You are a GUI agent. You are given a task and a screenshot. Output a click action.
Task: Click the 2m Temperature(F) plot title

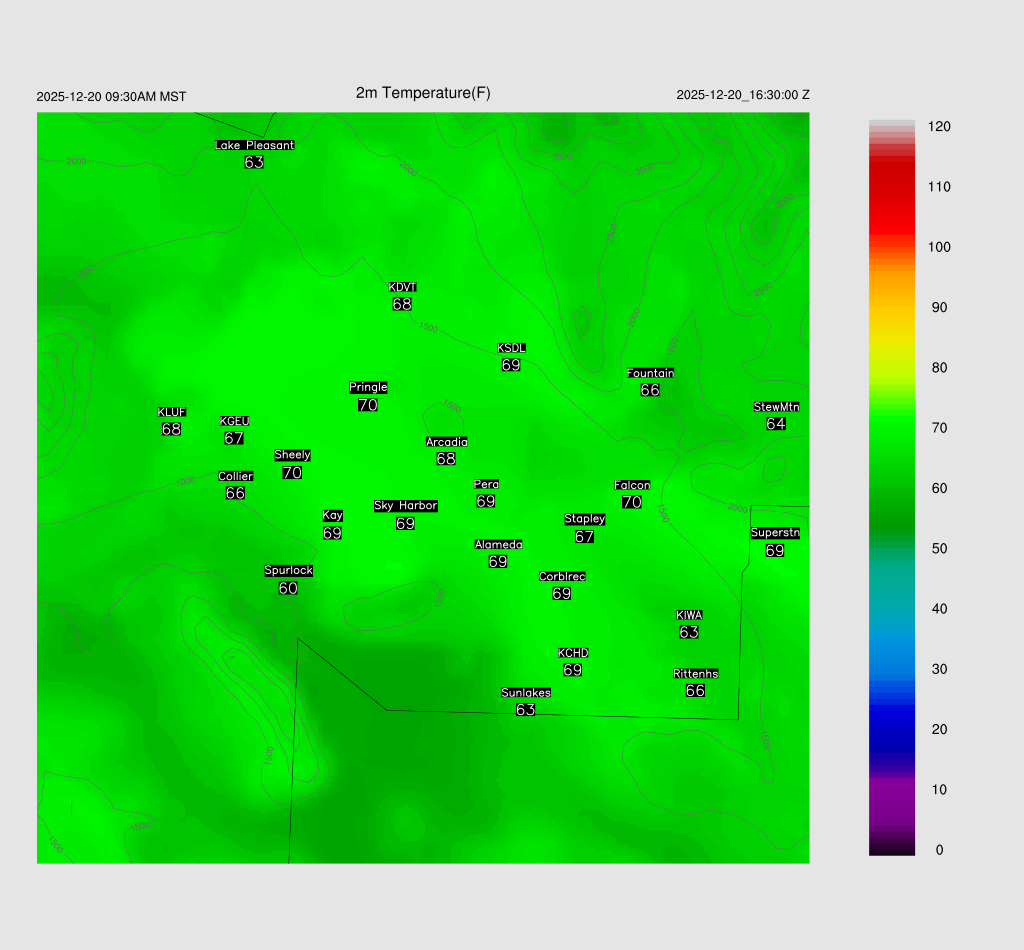click(423, 93)
